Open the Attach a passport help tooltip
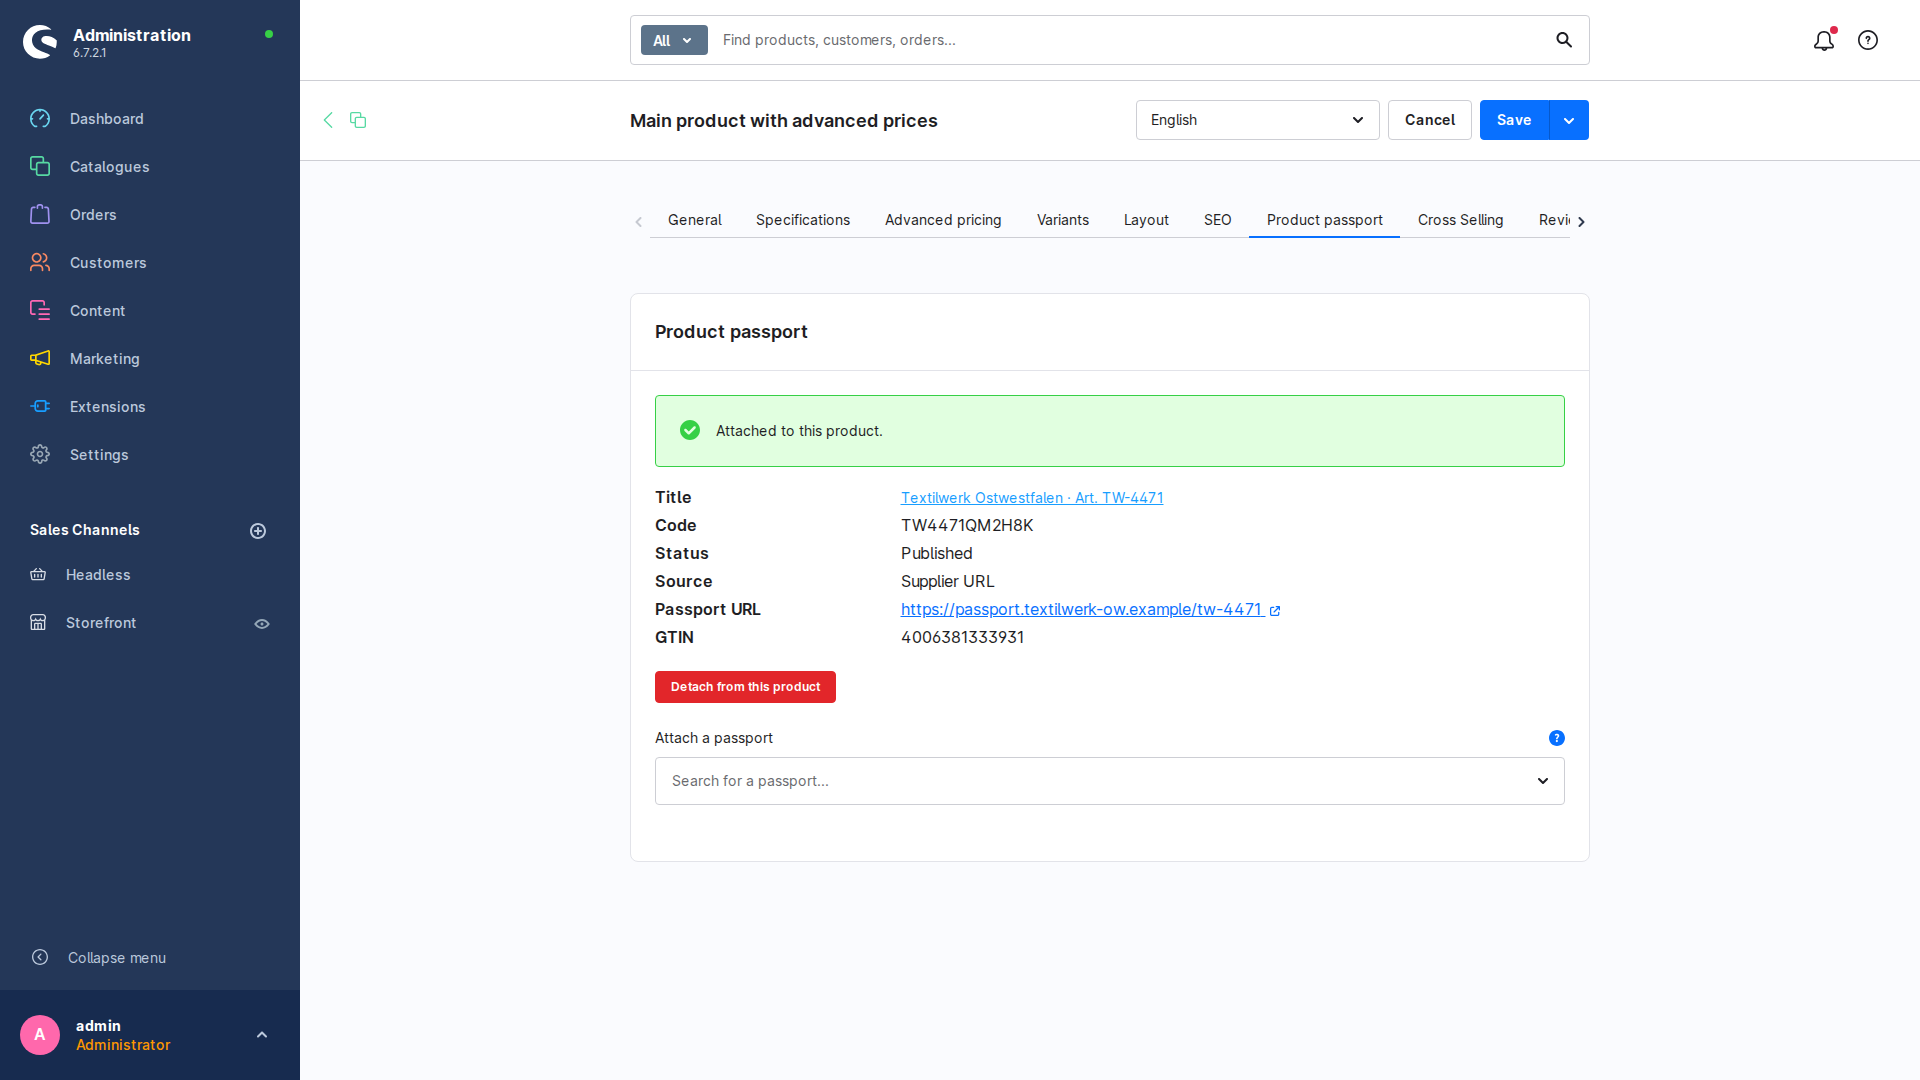Screen dimensions: 1920x1080 click(1557, 738)
